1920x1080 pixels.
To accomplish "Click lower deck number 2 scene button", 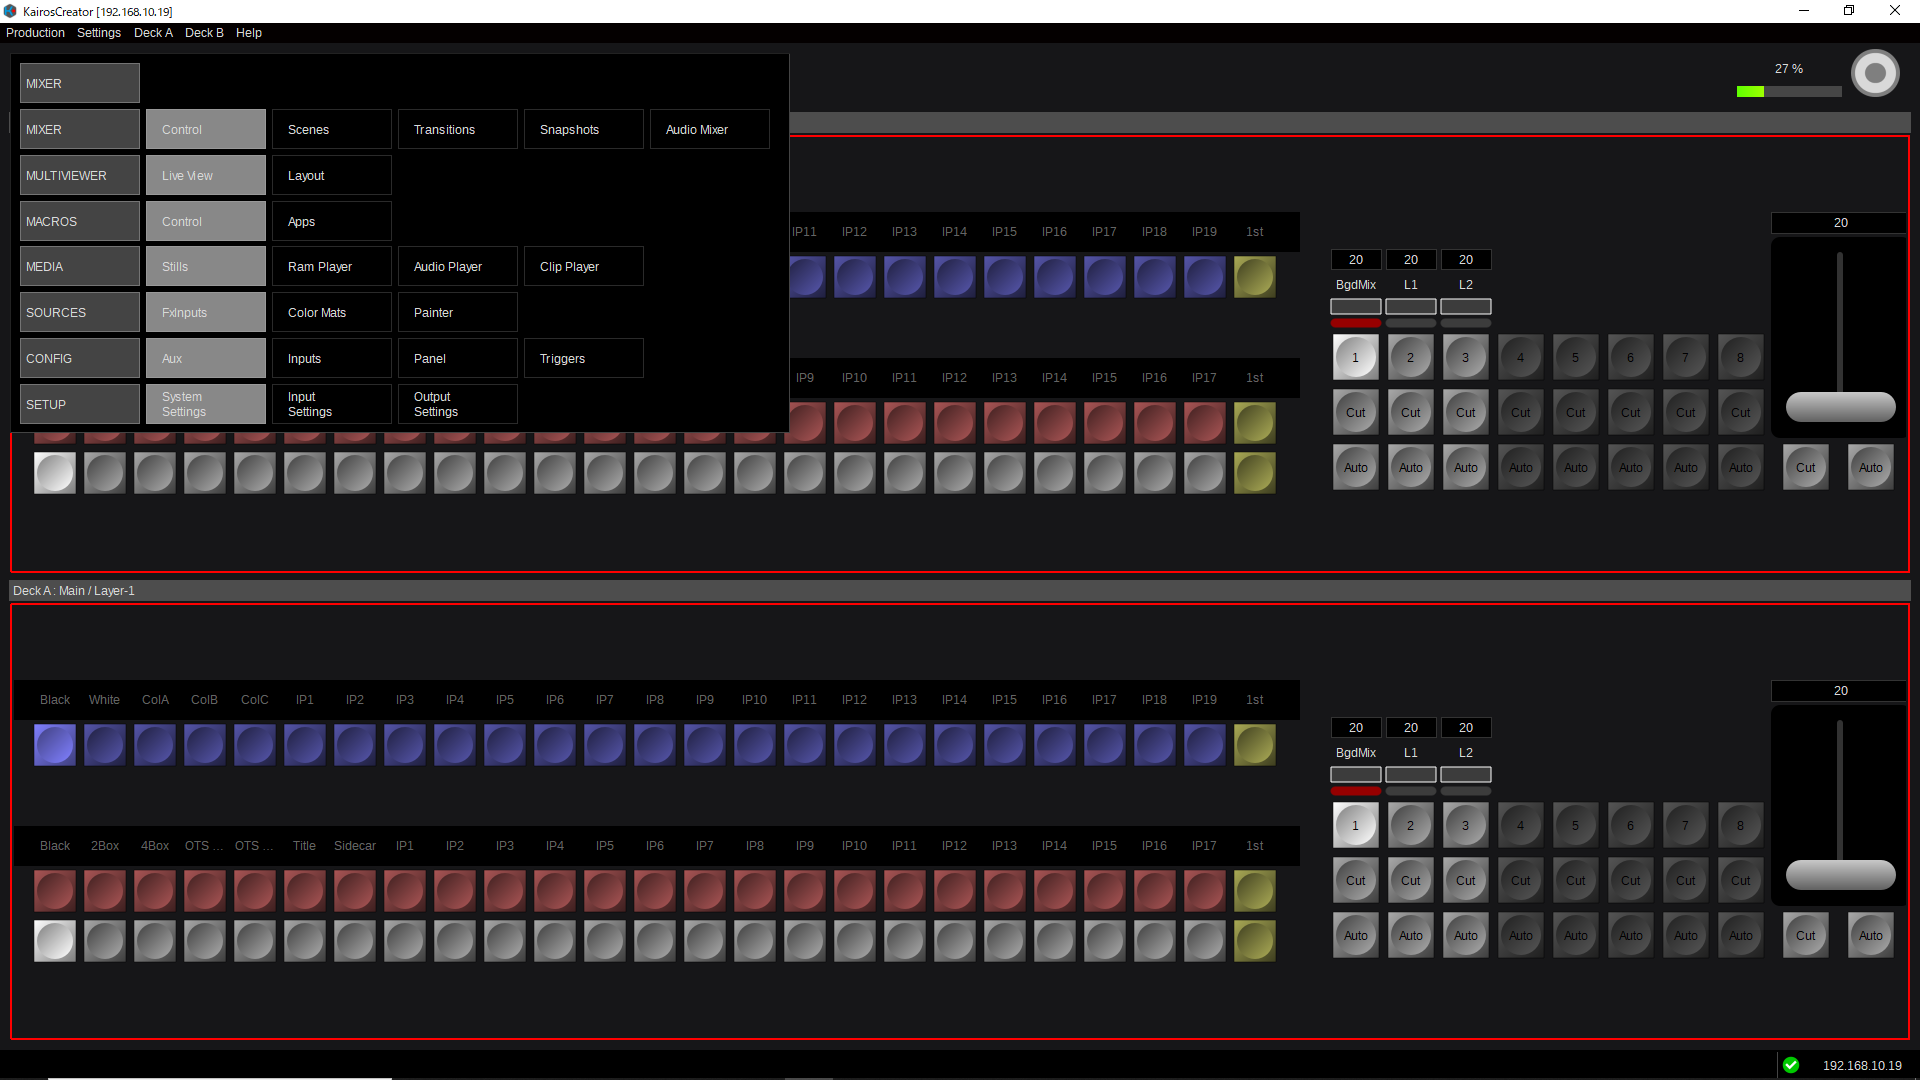I will (x=1410, y=826).
